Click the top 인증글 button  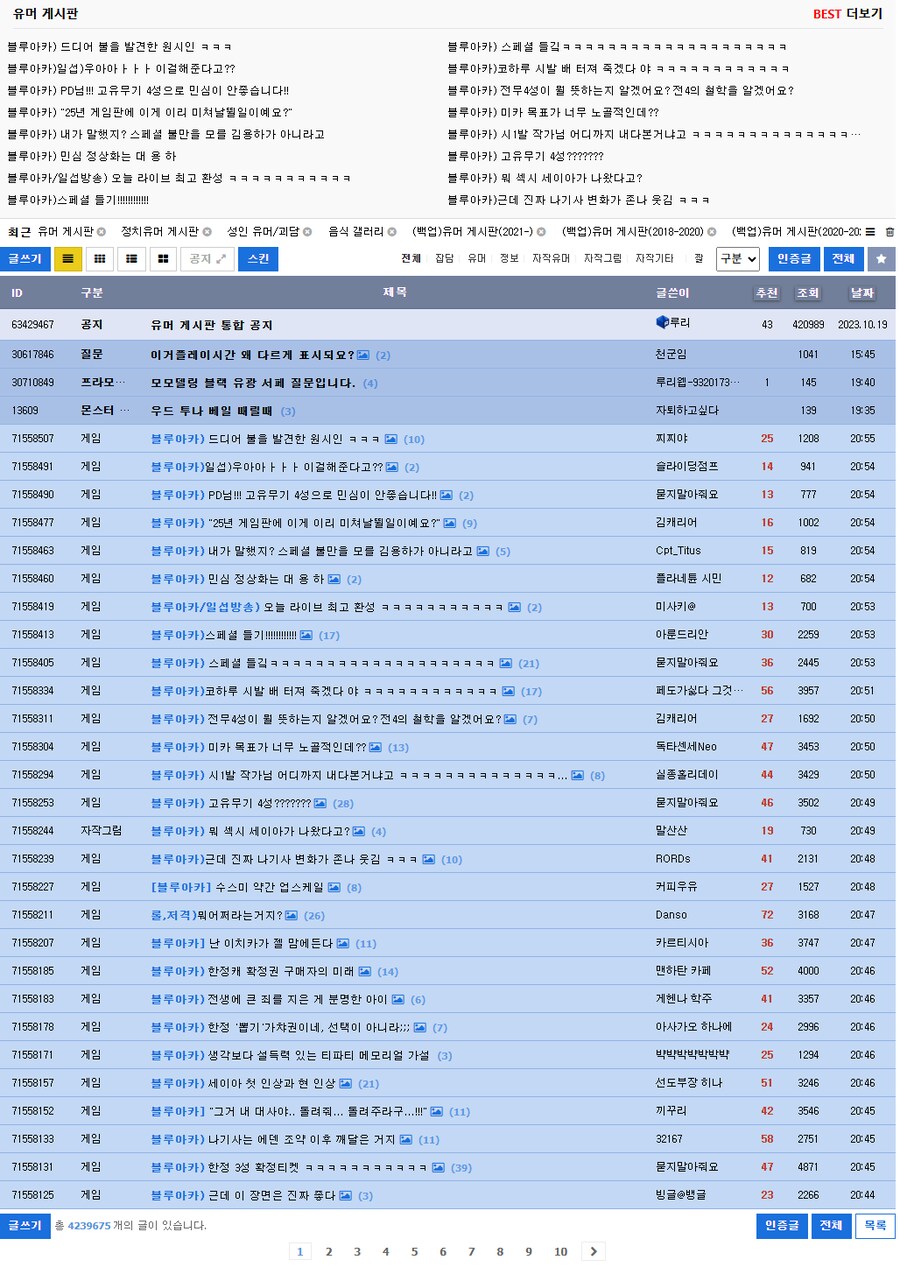(x=794, y=259)
